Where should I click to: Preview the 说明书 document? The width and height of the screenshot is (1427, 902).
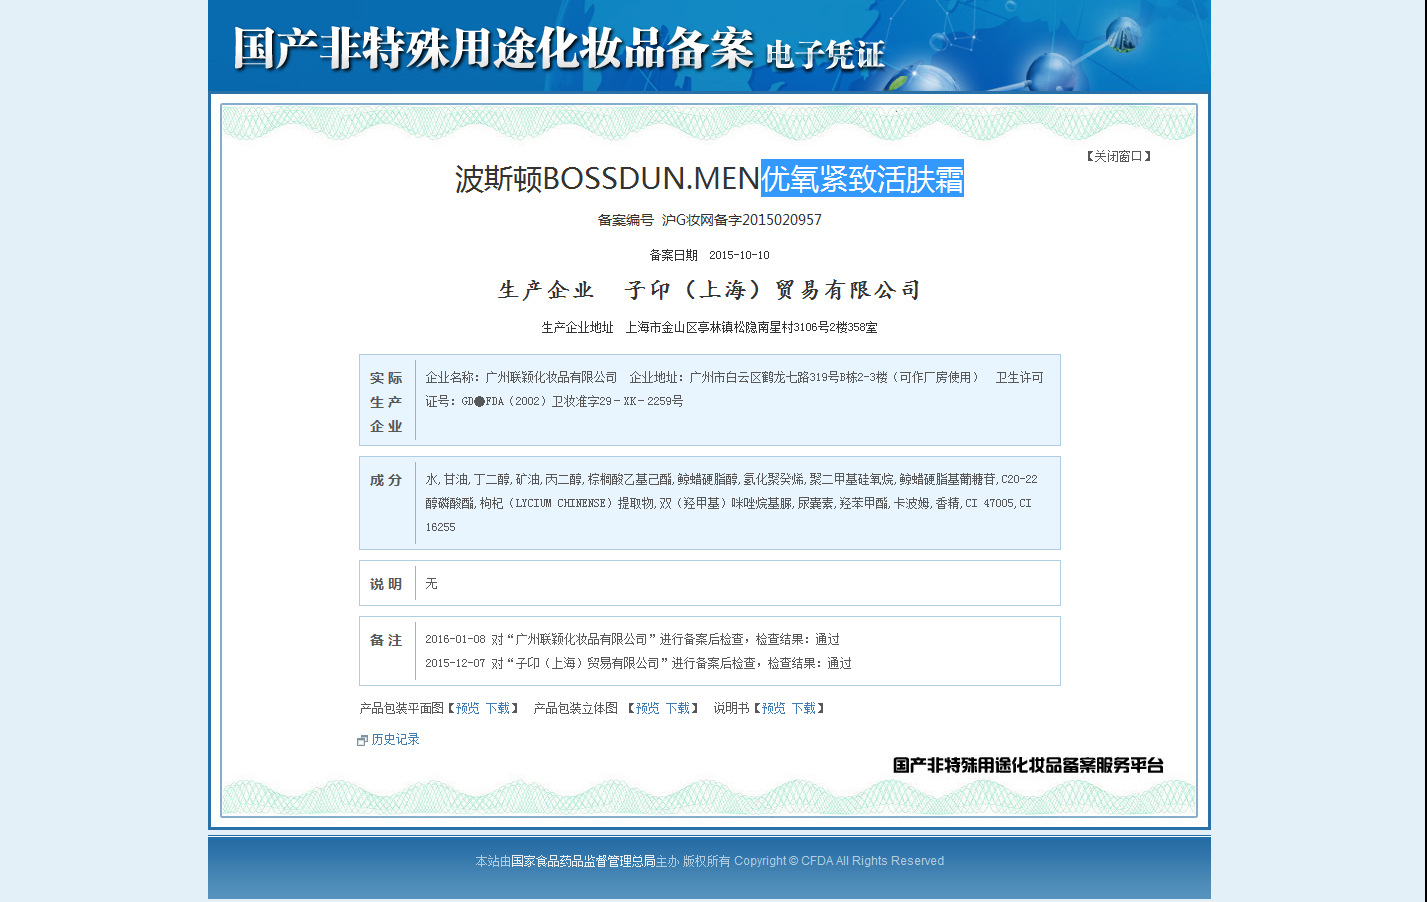pos(774,708)
